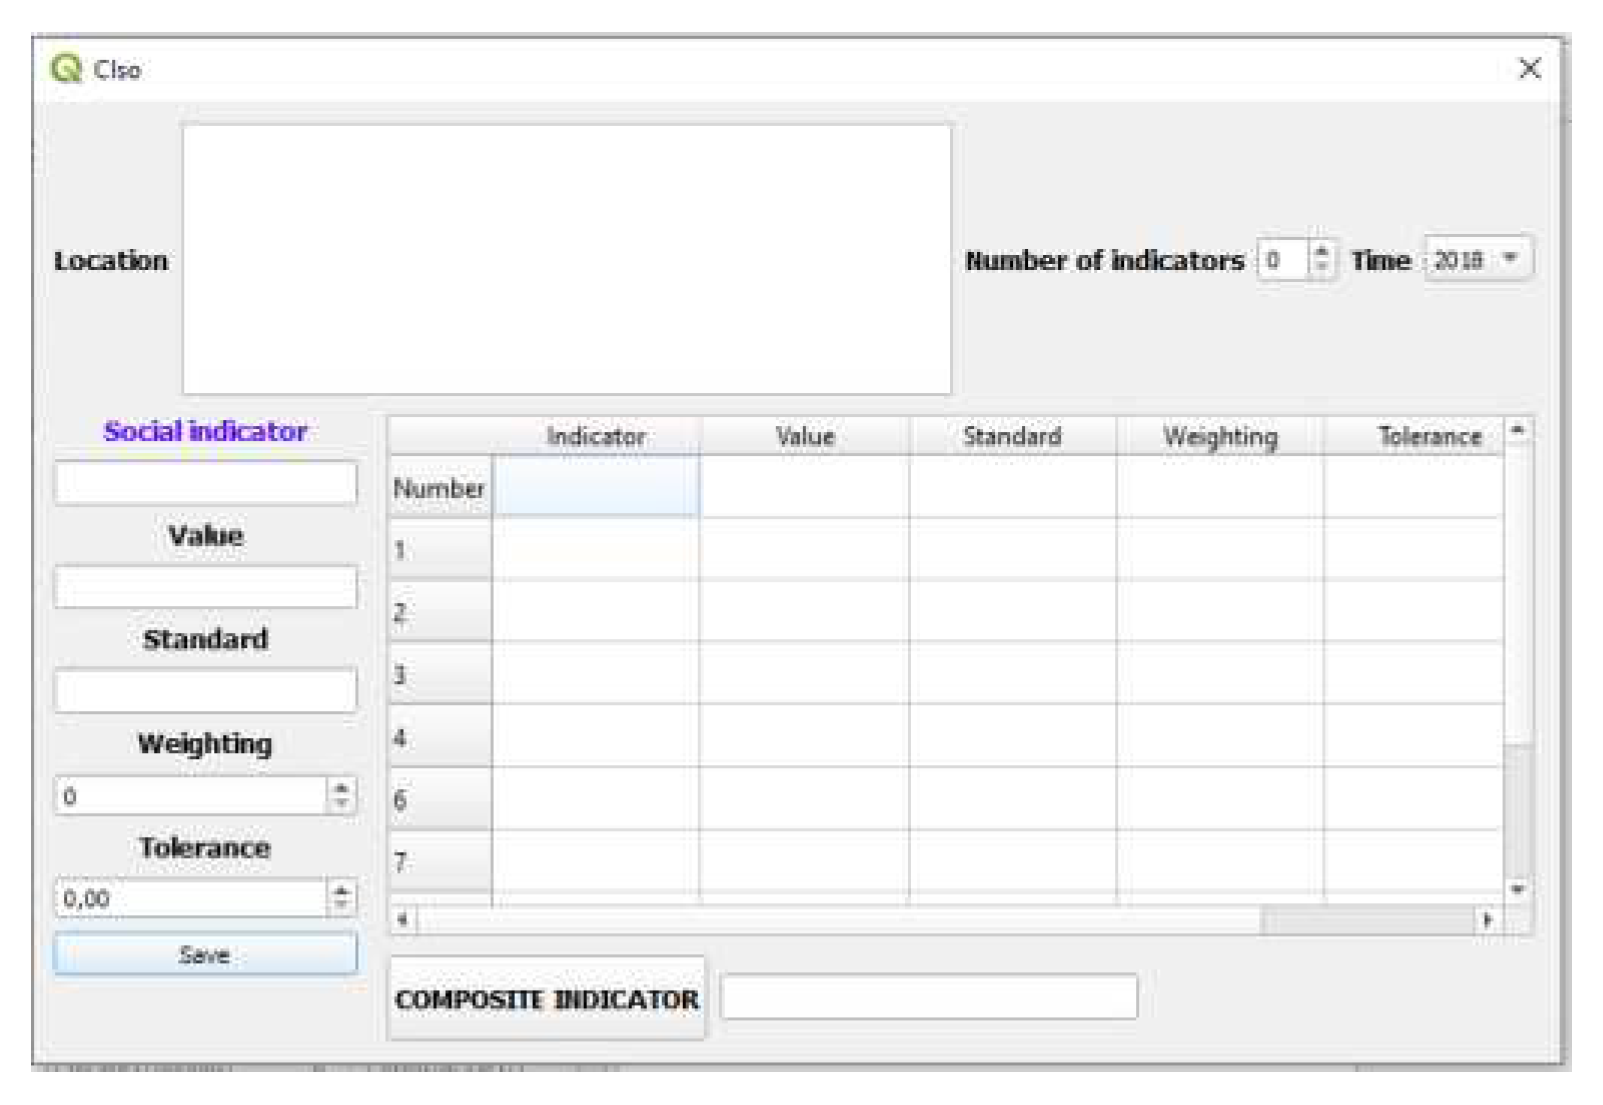Increase the Weighting spinner value

pos(341,788)
